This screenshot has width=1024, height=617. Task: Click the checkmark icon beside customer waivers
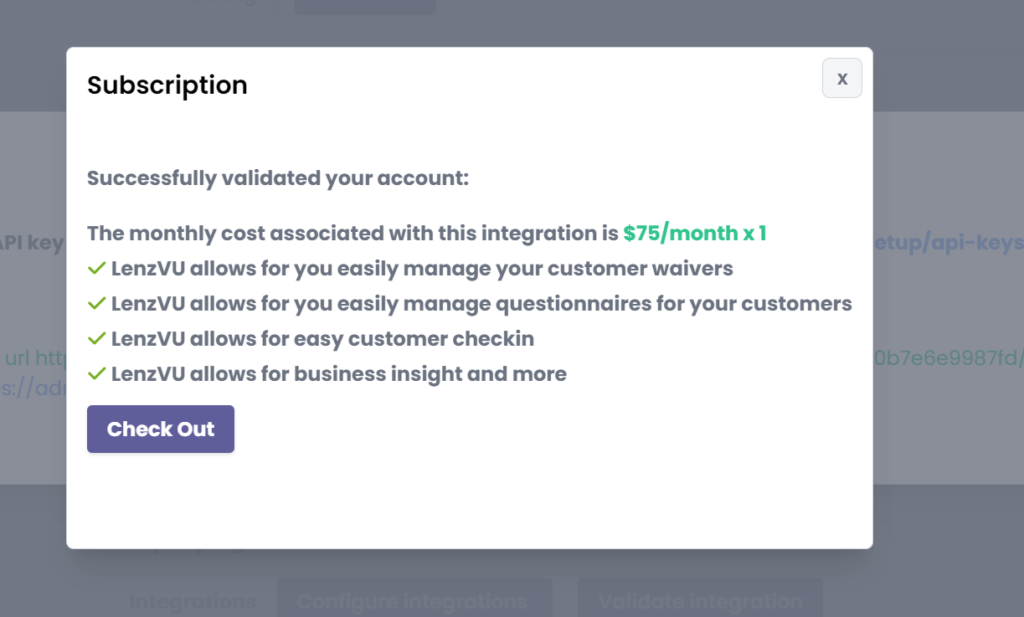97,269
